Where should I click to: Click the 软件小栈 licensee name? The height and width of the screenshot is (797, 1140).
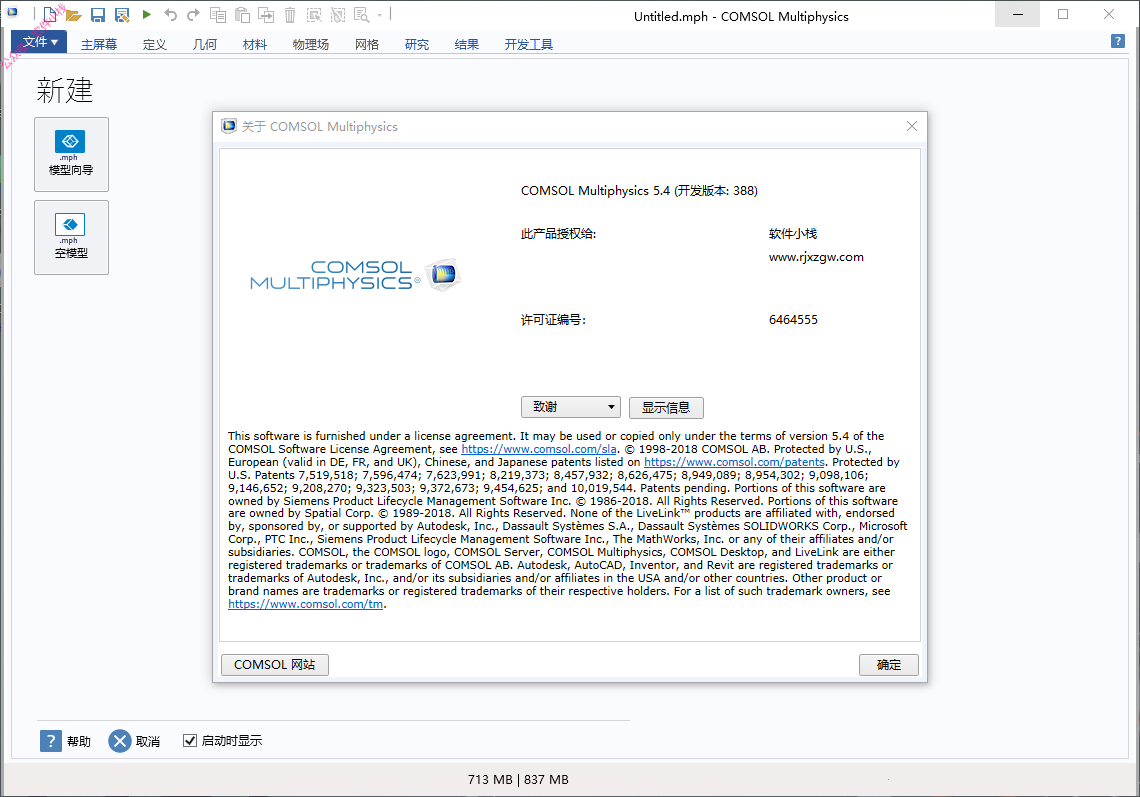pyautogui.click(x=792, y=233)
